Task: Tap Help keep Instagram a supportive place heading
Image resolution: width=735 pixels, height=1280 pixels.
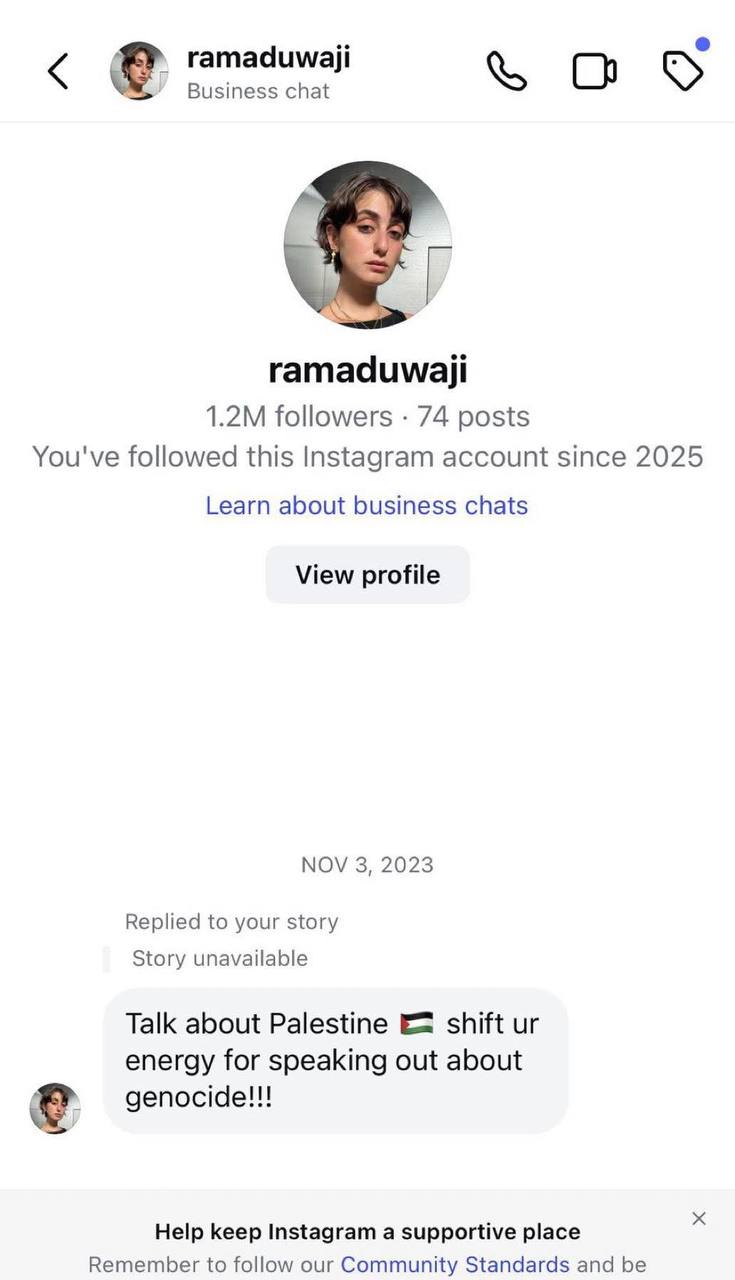Action: (367, 1232)
